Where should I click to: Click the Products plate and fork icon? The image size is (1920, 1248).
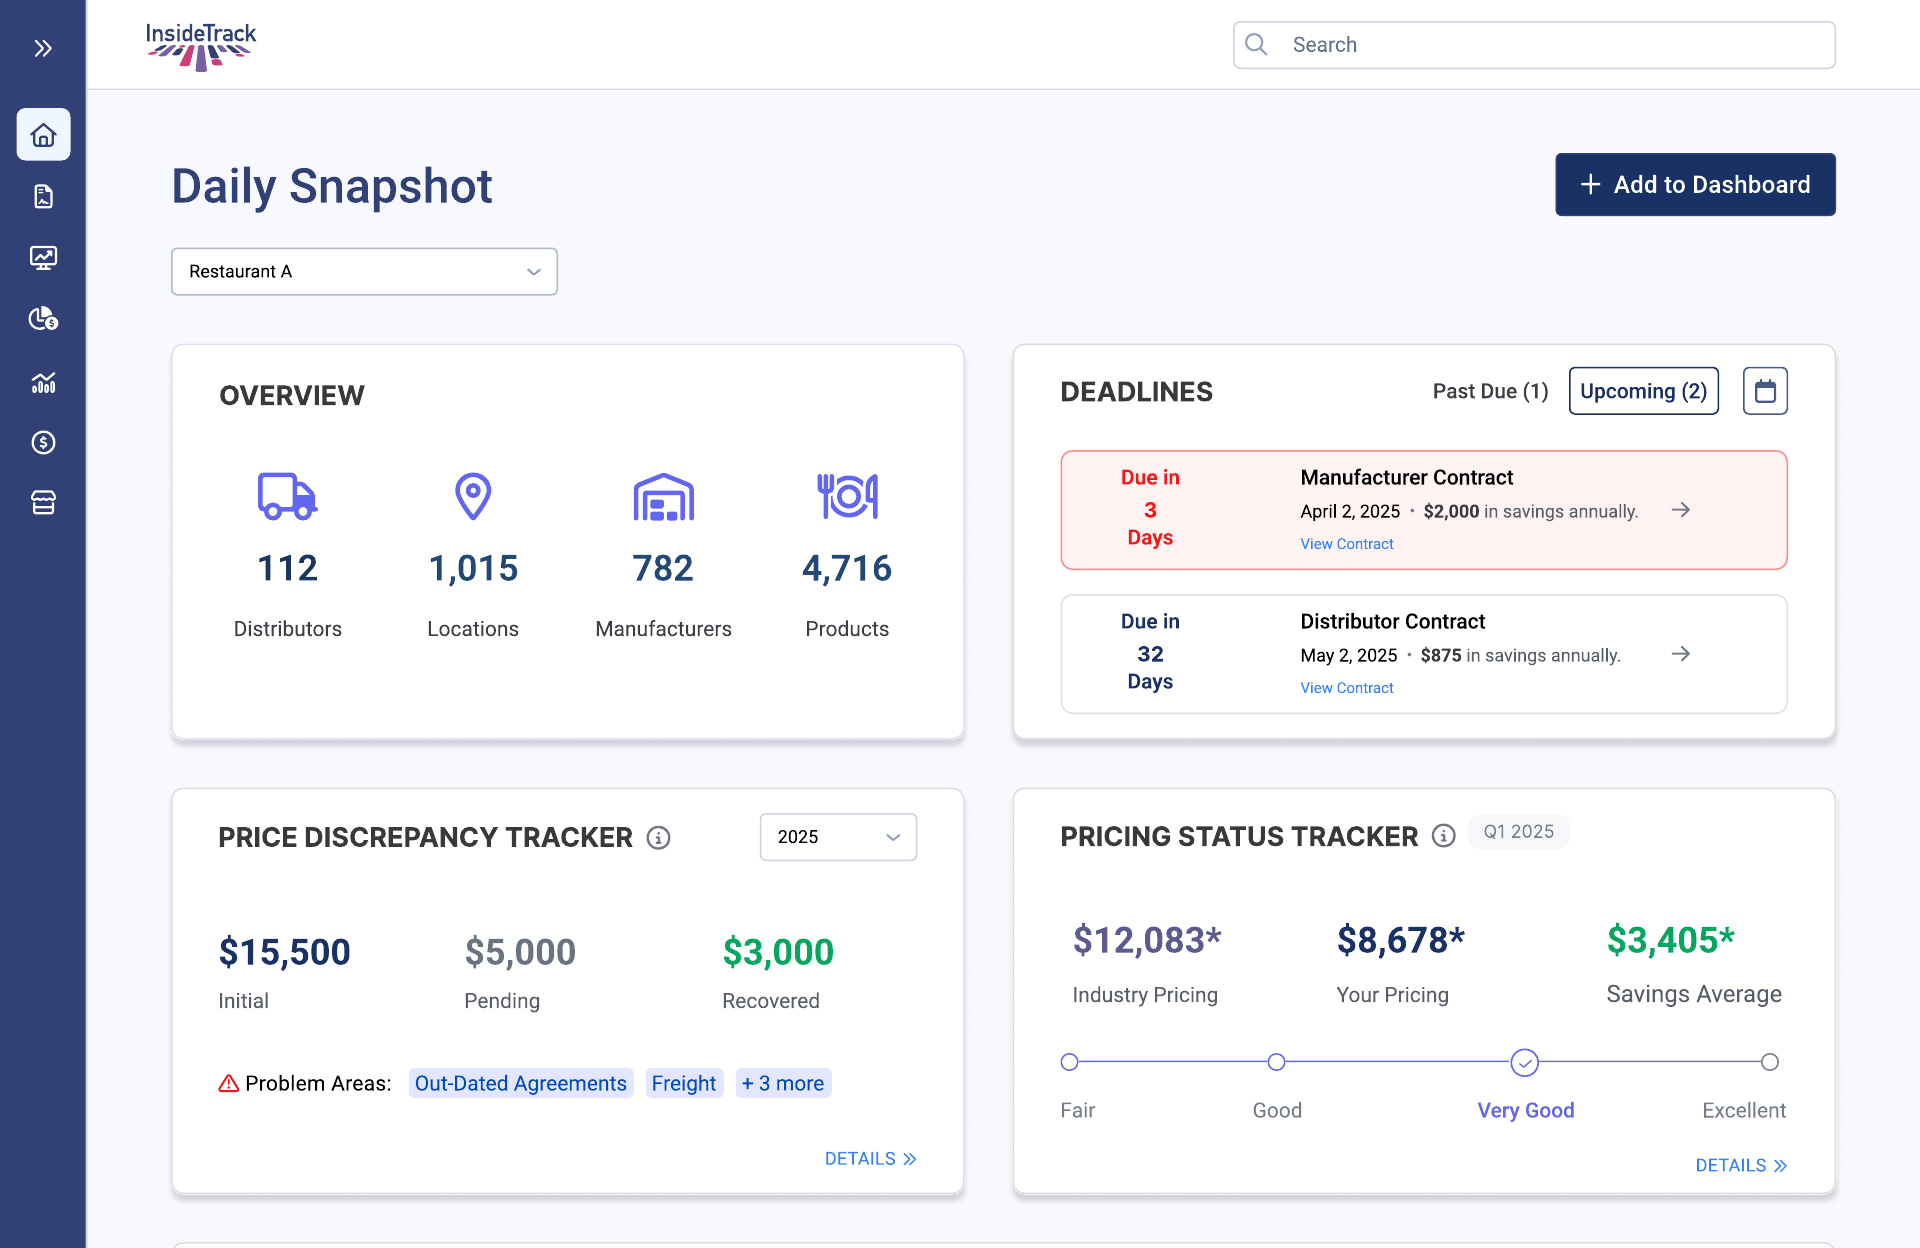tap(847, 496)
